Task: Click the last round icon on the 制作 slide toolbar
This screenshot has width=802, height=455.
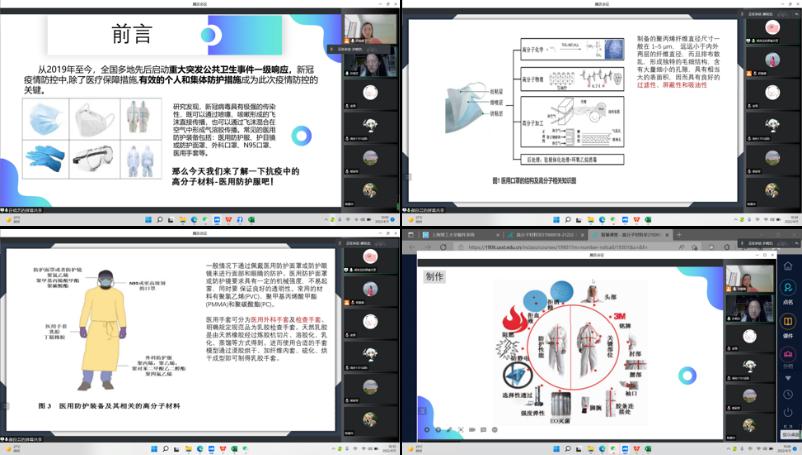Action: point(495,430)
